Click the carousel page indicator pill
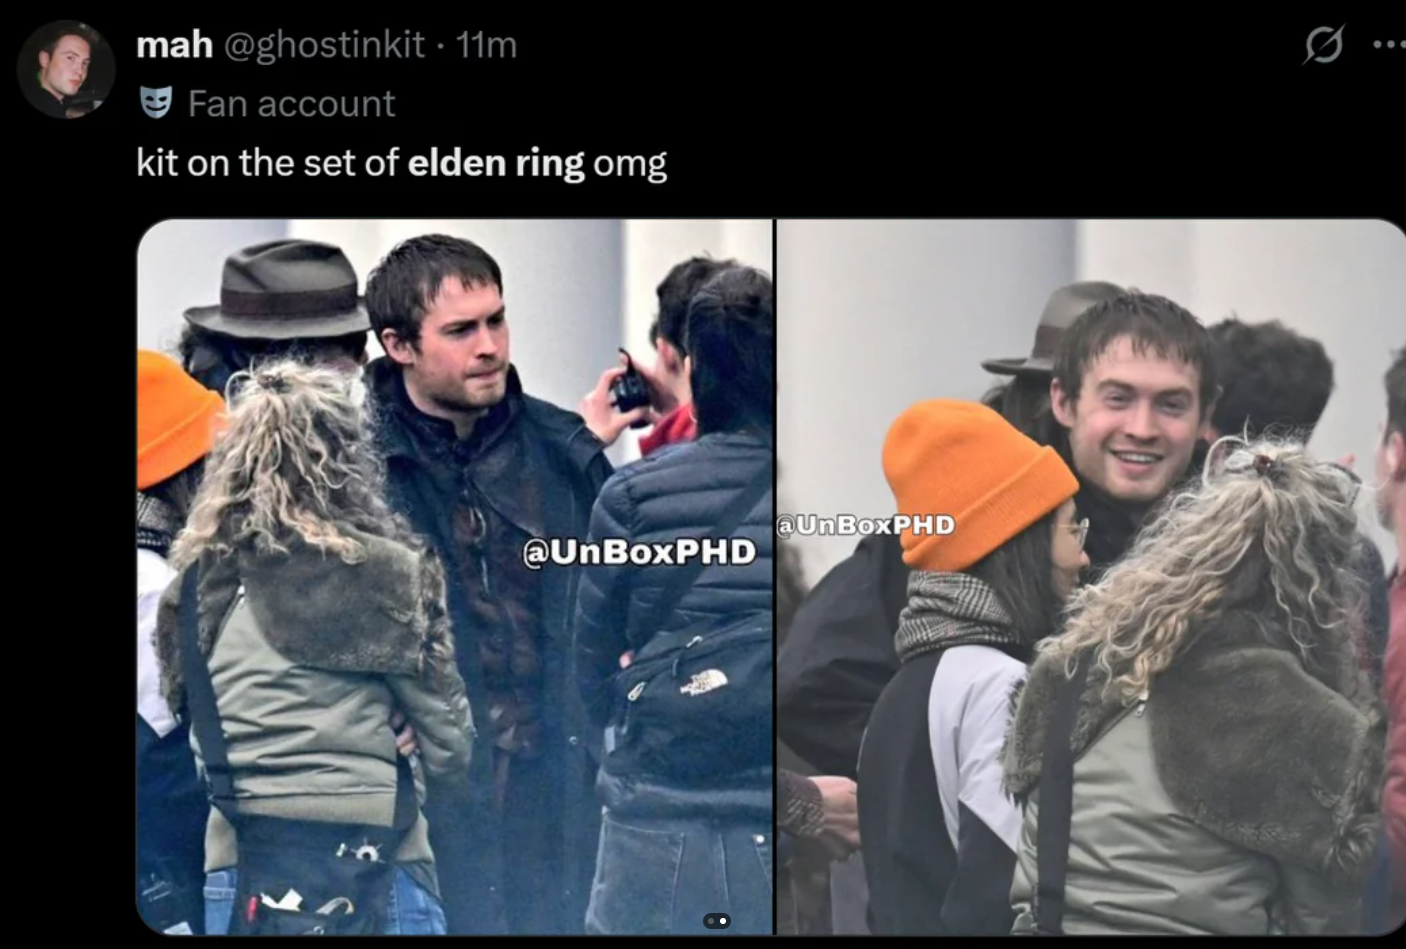Viewport: 1406px width, 949px height. (x=717, y=921)
